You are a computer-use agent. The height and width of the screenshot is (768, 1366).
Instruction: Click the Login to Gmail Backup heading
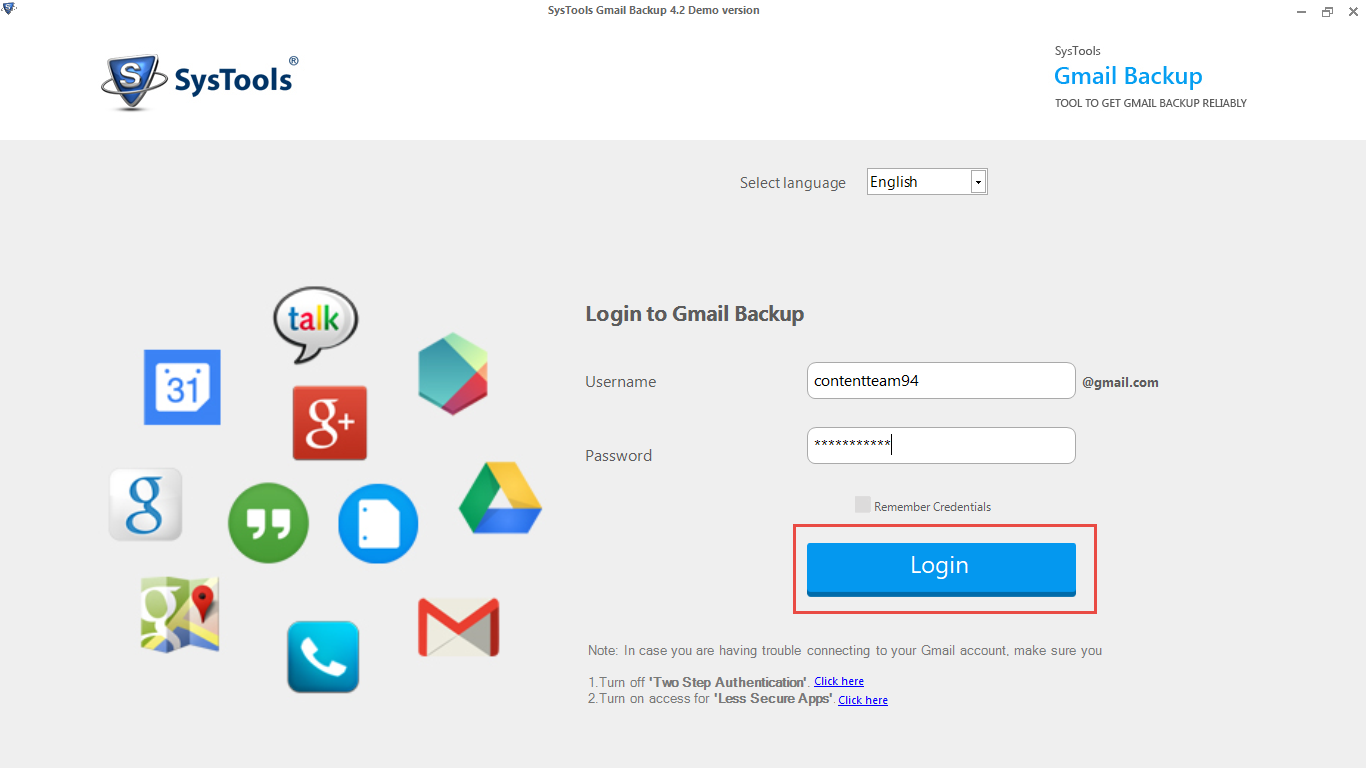pyautogui.click(x=695, y=314)
